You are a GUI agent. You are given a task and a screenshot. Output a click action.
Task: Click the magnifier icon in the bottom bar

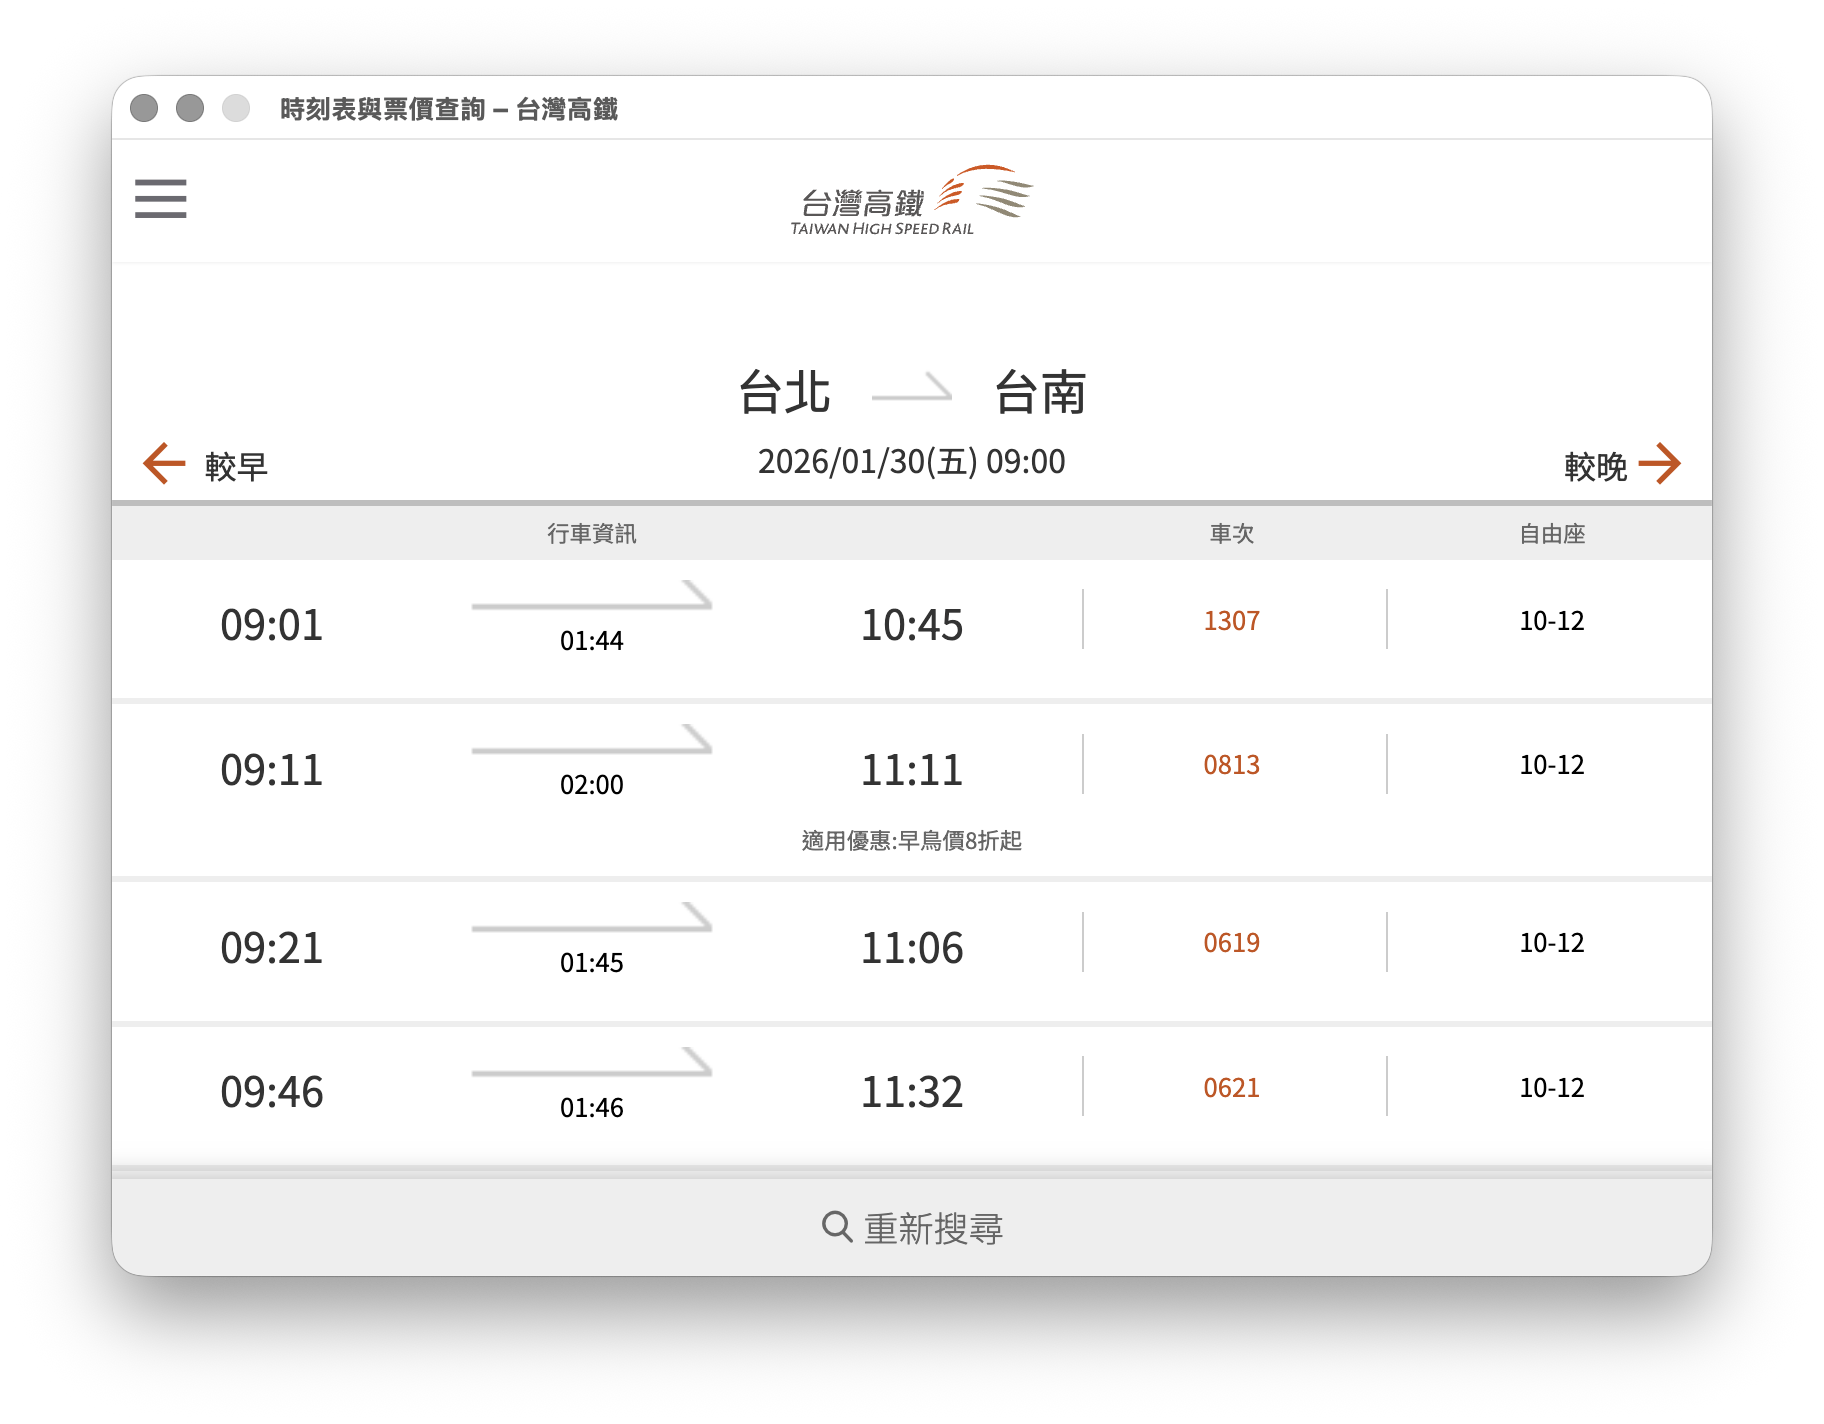(x=837, y=1226)
